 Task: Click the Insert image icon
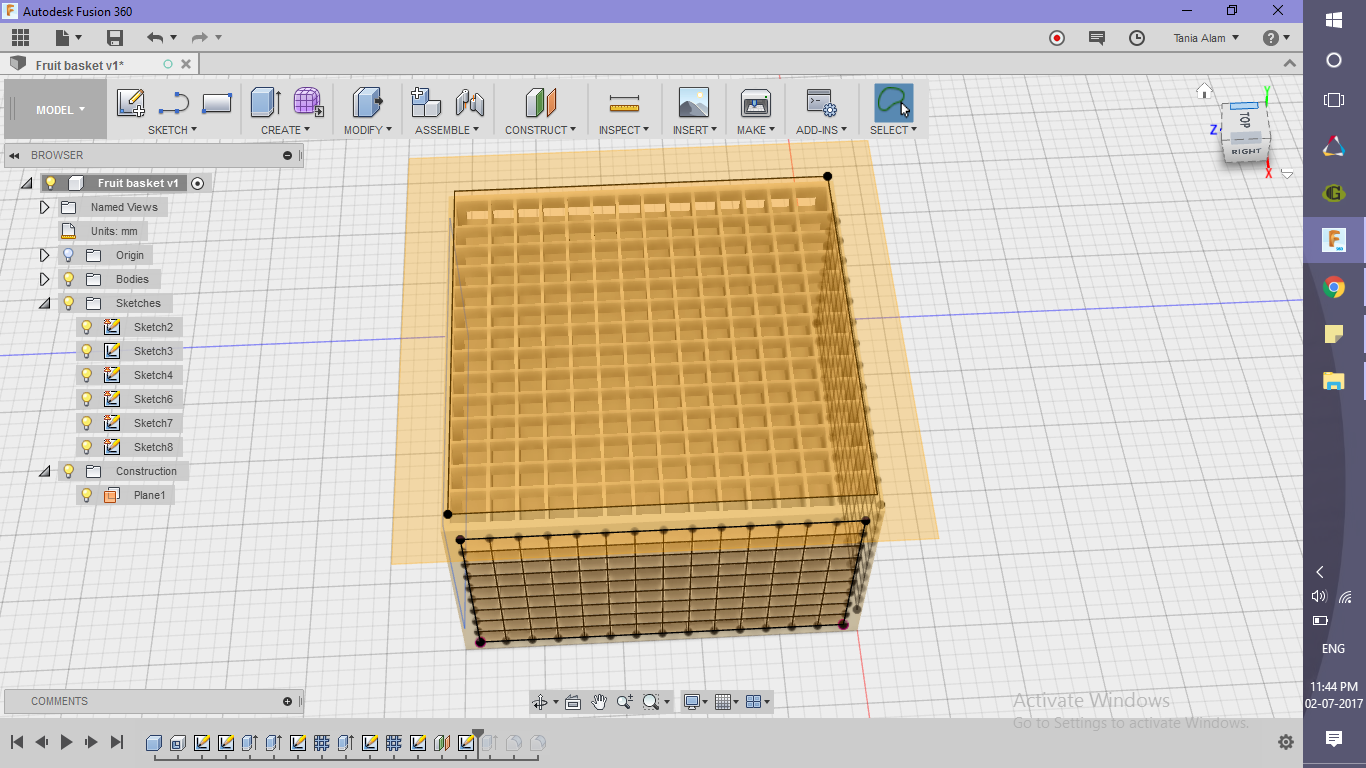(694, 103)
